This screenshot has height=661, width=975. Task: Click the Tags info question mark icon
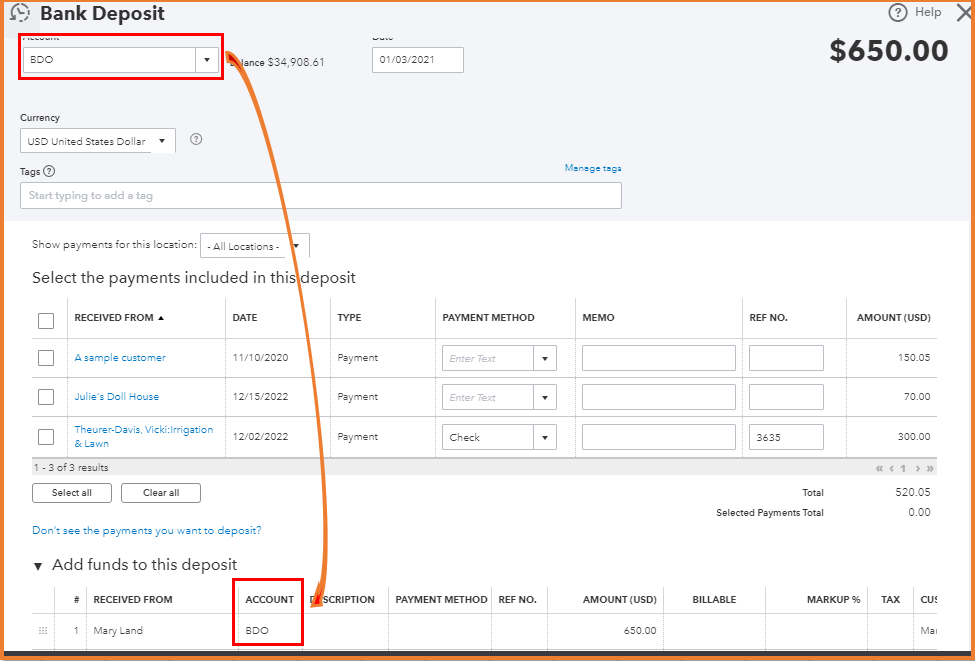[49, 171]
